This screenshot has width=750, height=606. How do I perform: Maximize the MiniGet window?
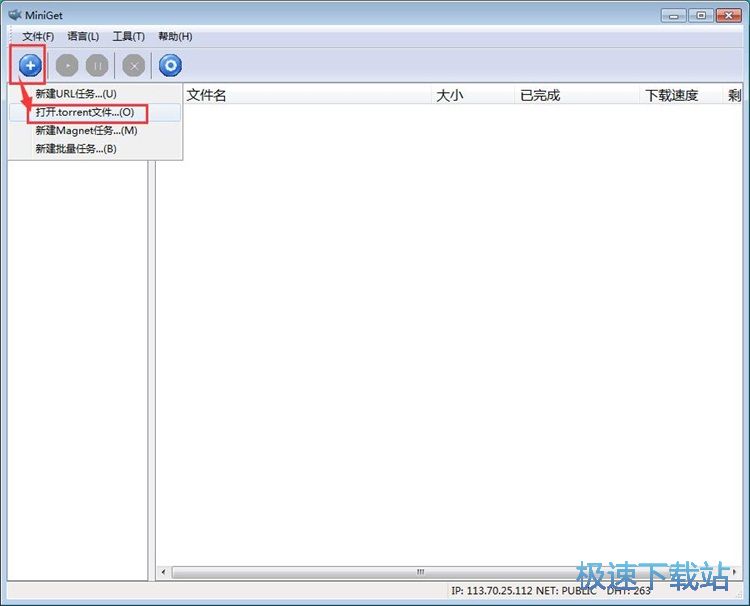coord(701,16)
